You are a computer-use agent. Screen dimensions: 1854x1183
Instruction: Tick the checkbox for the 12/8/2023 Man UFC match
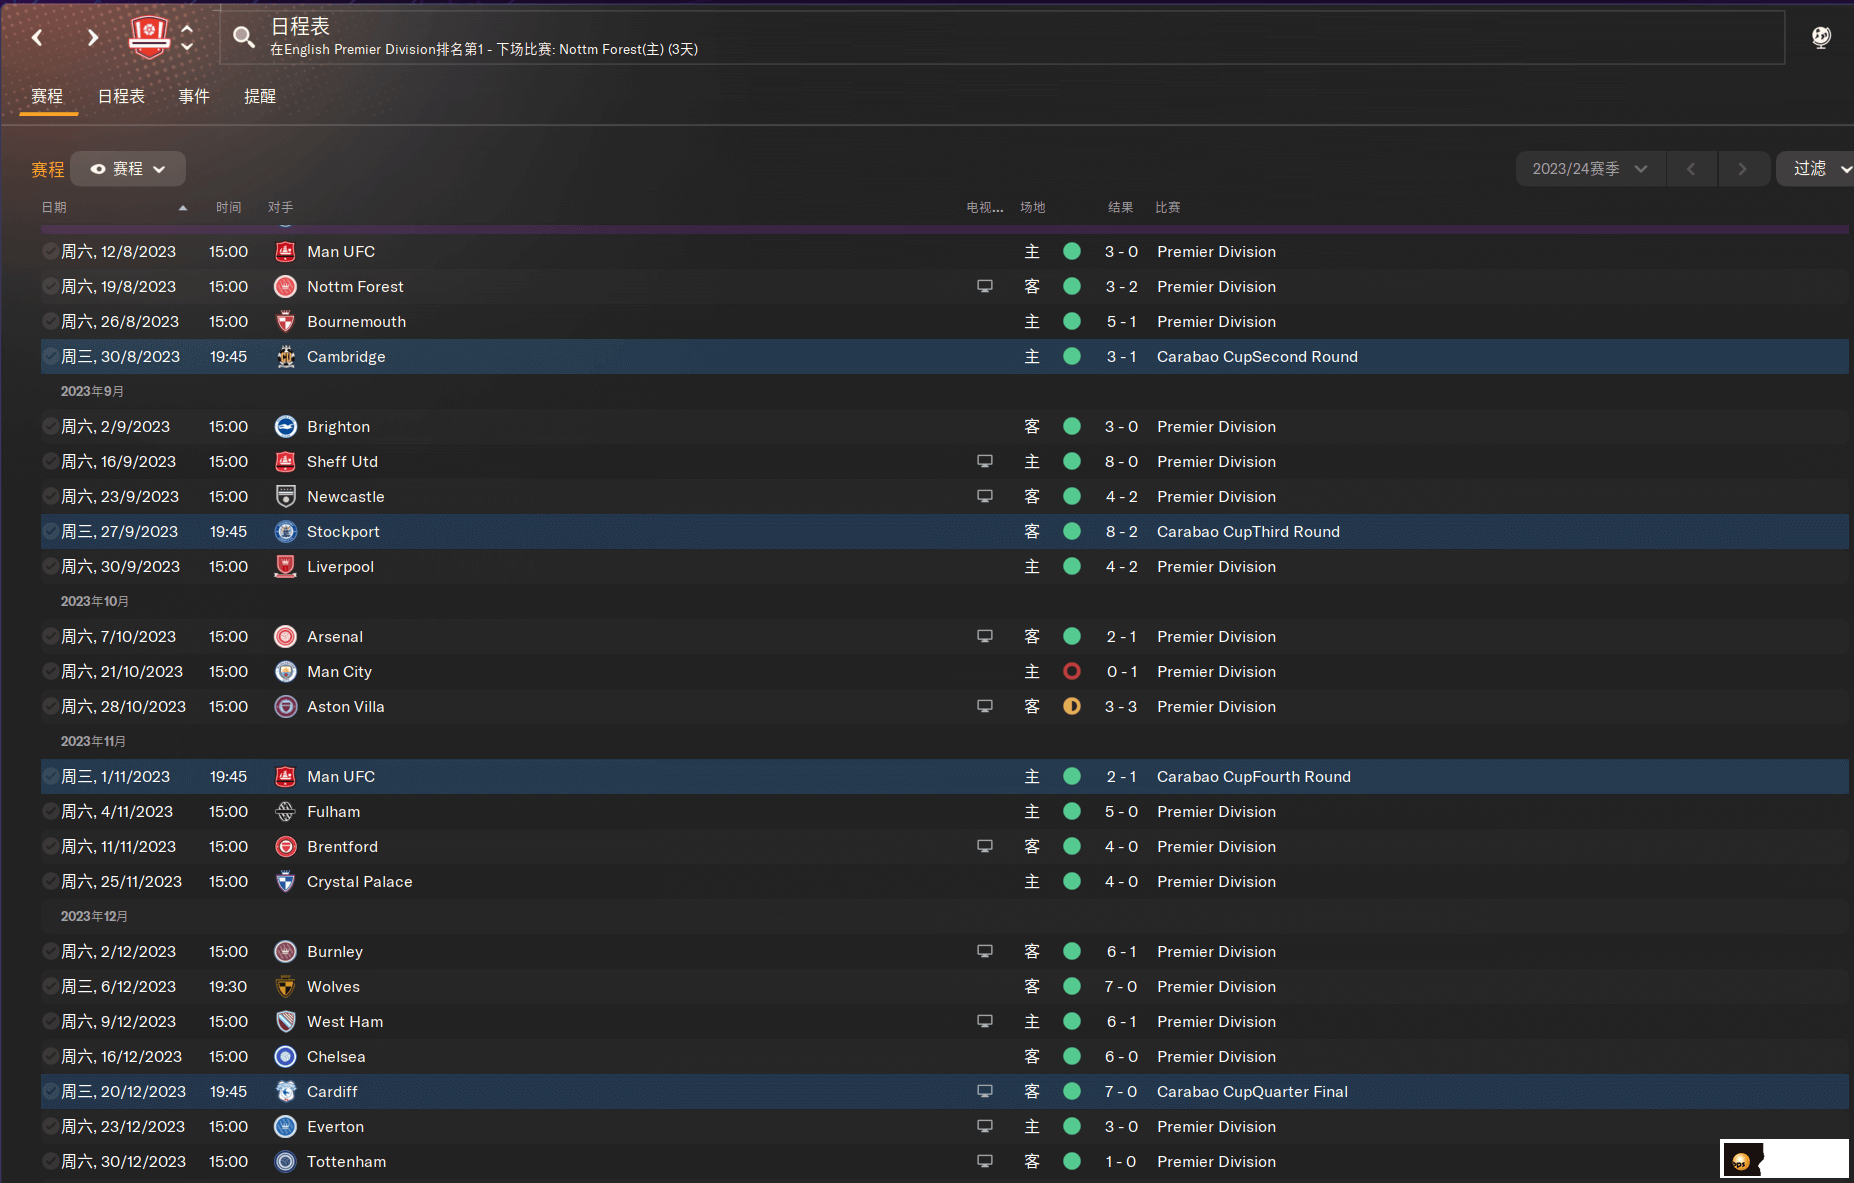pyautogui.click(x=50, y=252)
